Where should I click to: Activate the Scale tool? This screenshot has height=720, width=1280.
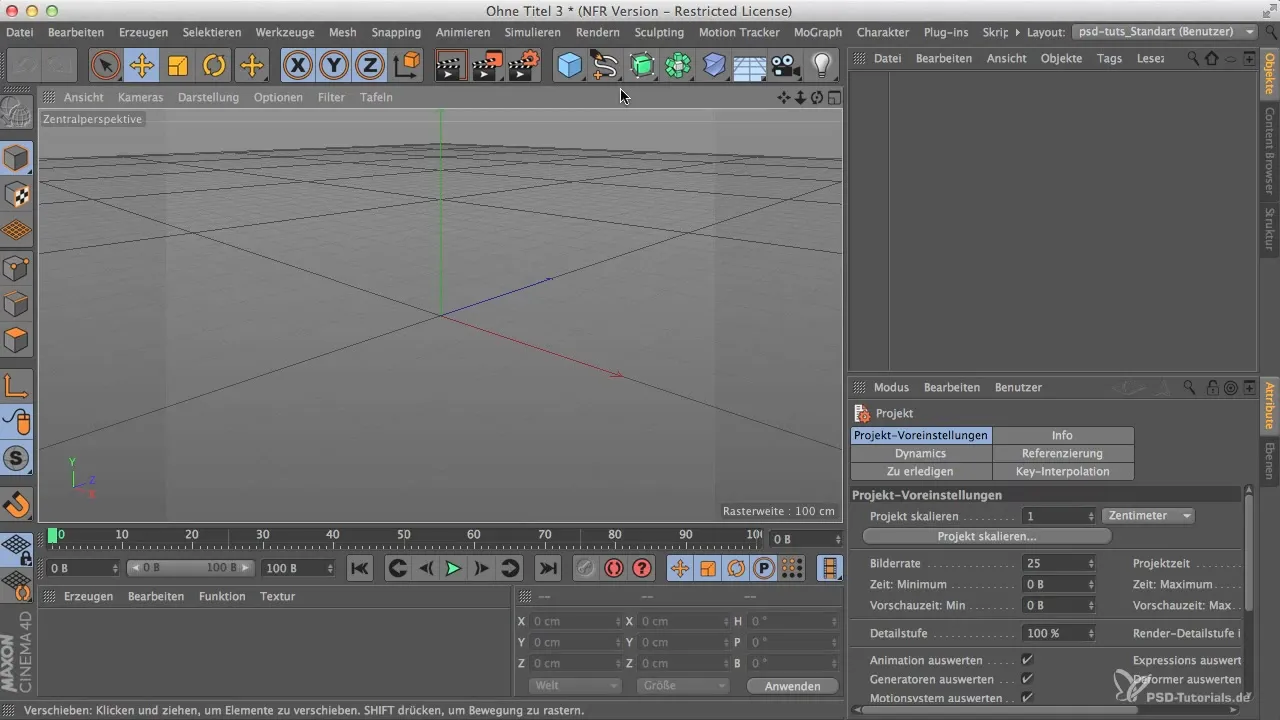(178, 66)
